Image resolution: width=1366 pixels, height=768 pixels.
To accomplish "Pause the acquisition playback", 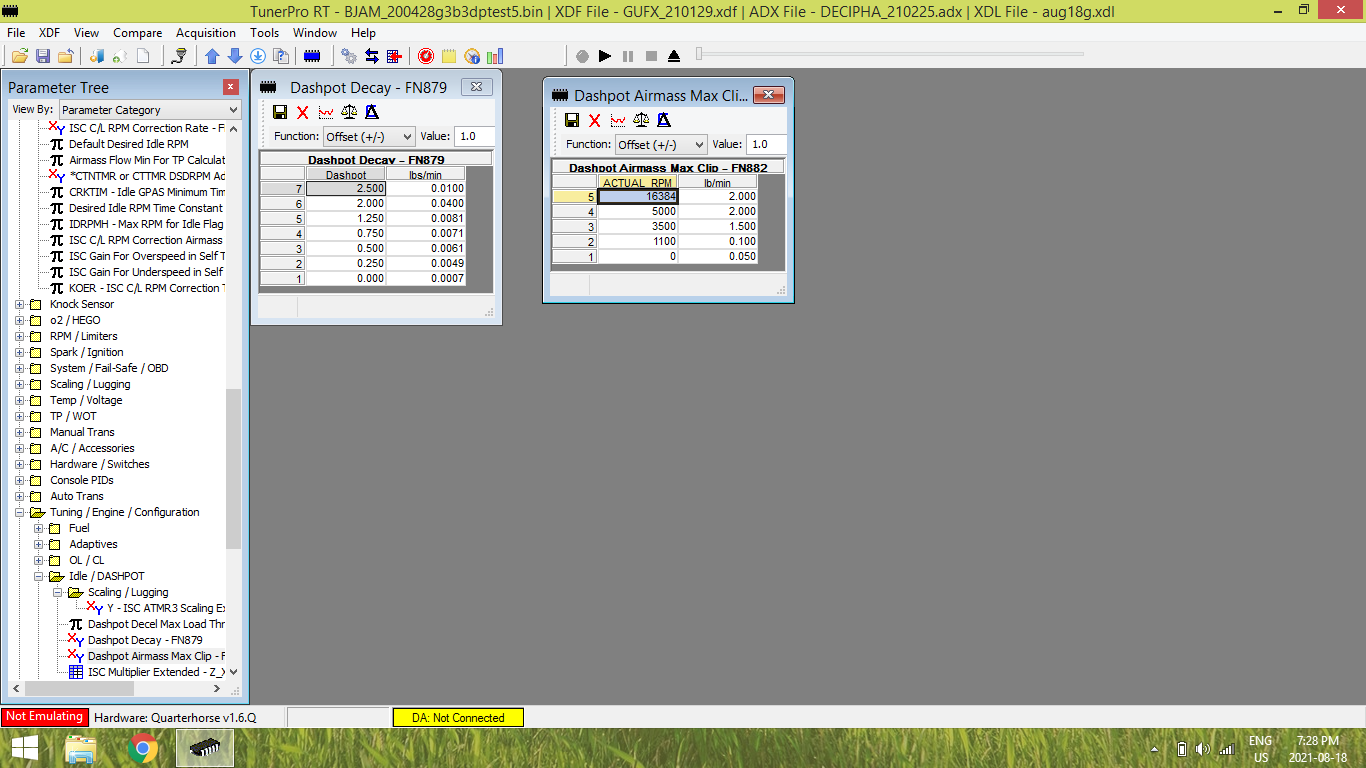I will pos(628,56).
